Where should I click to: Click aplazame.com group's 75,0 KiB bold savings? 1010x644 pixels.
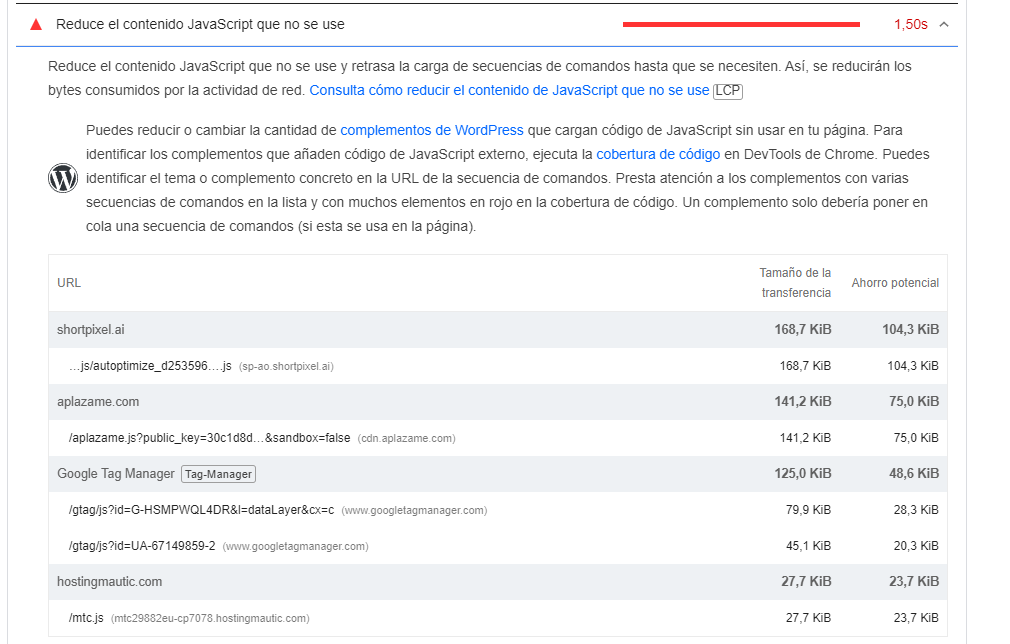(914, 402)
